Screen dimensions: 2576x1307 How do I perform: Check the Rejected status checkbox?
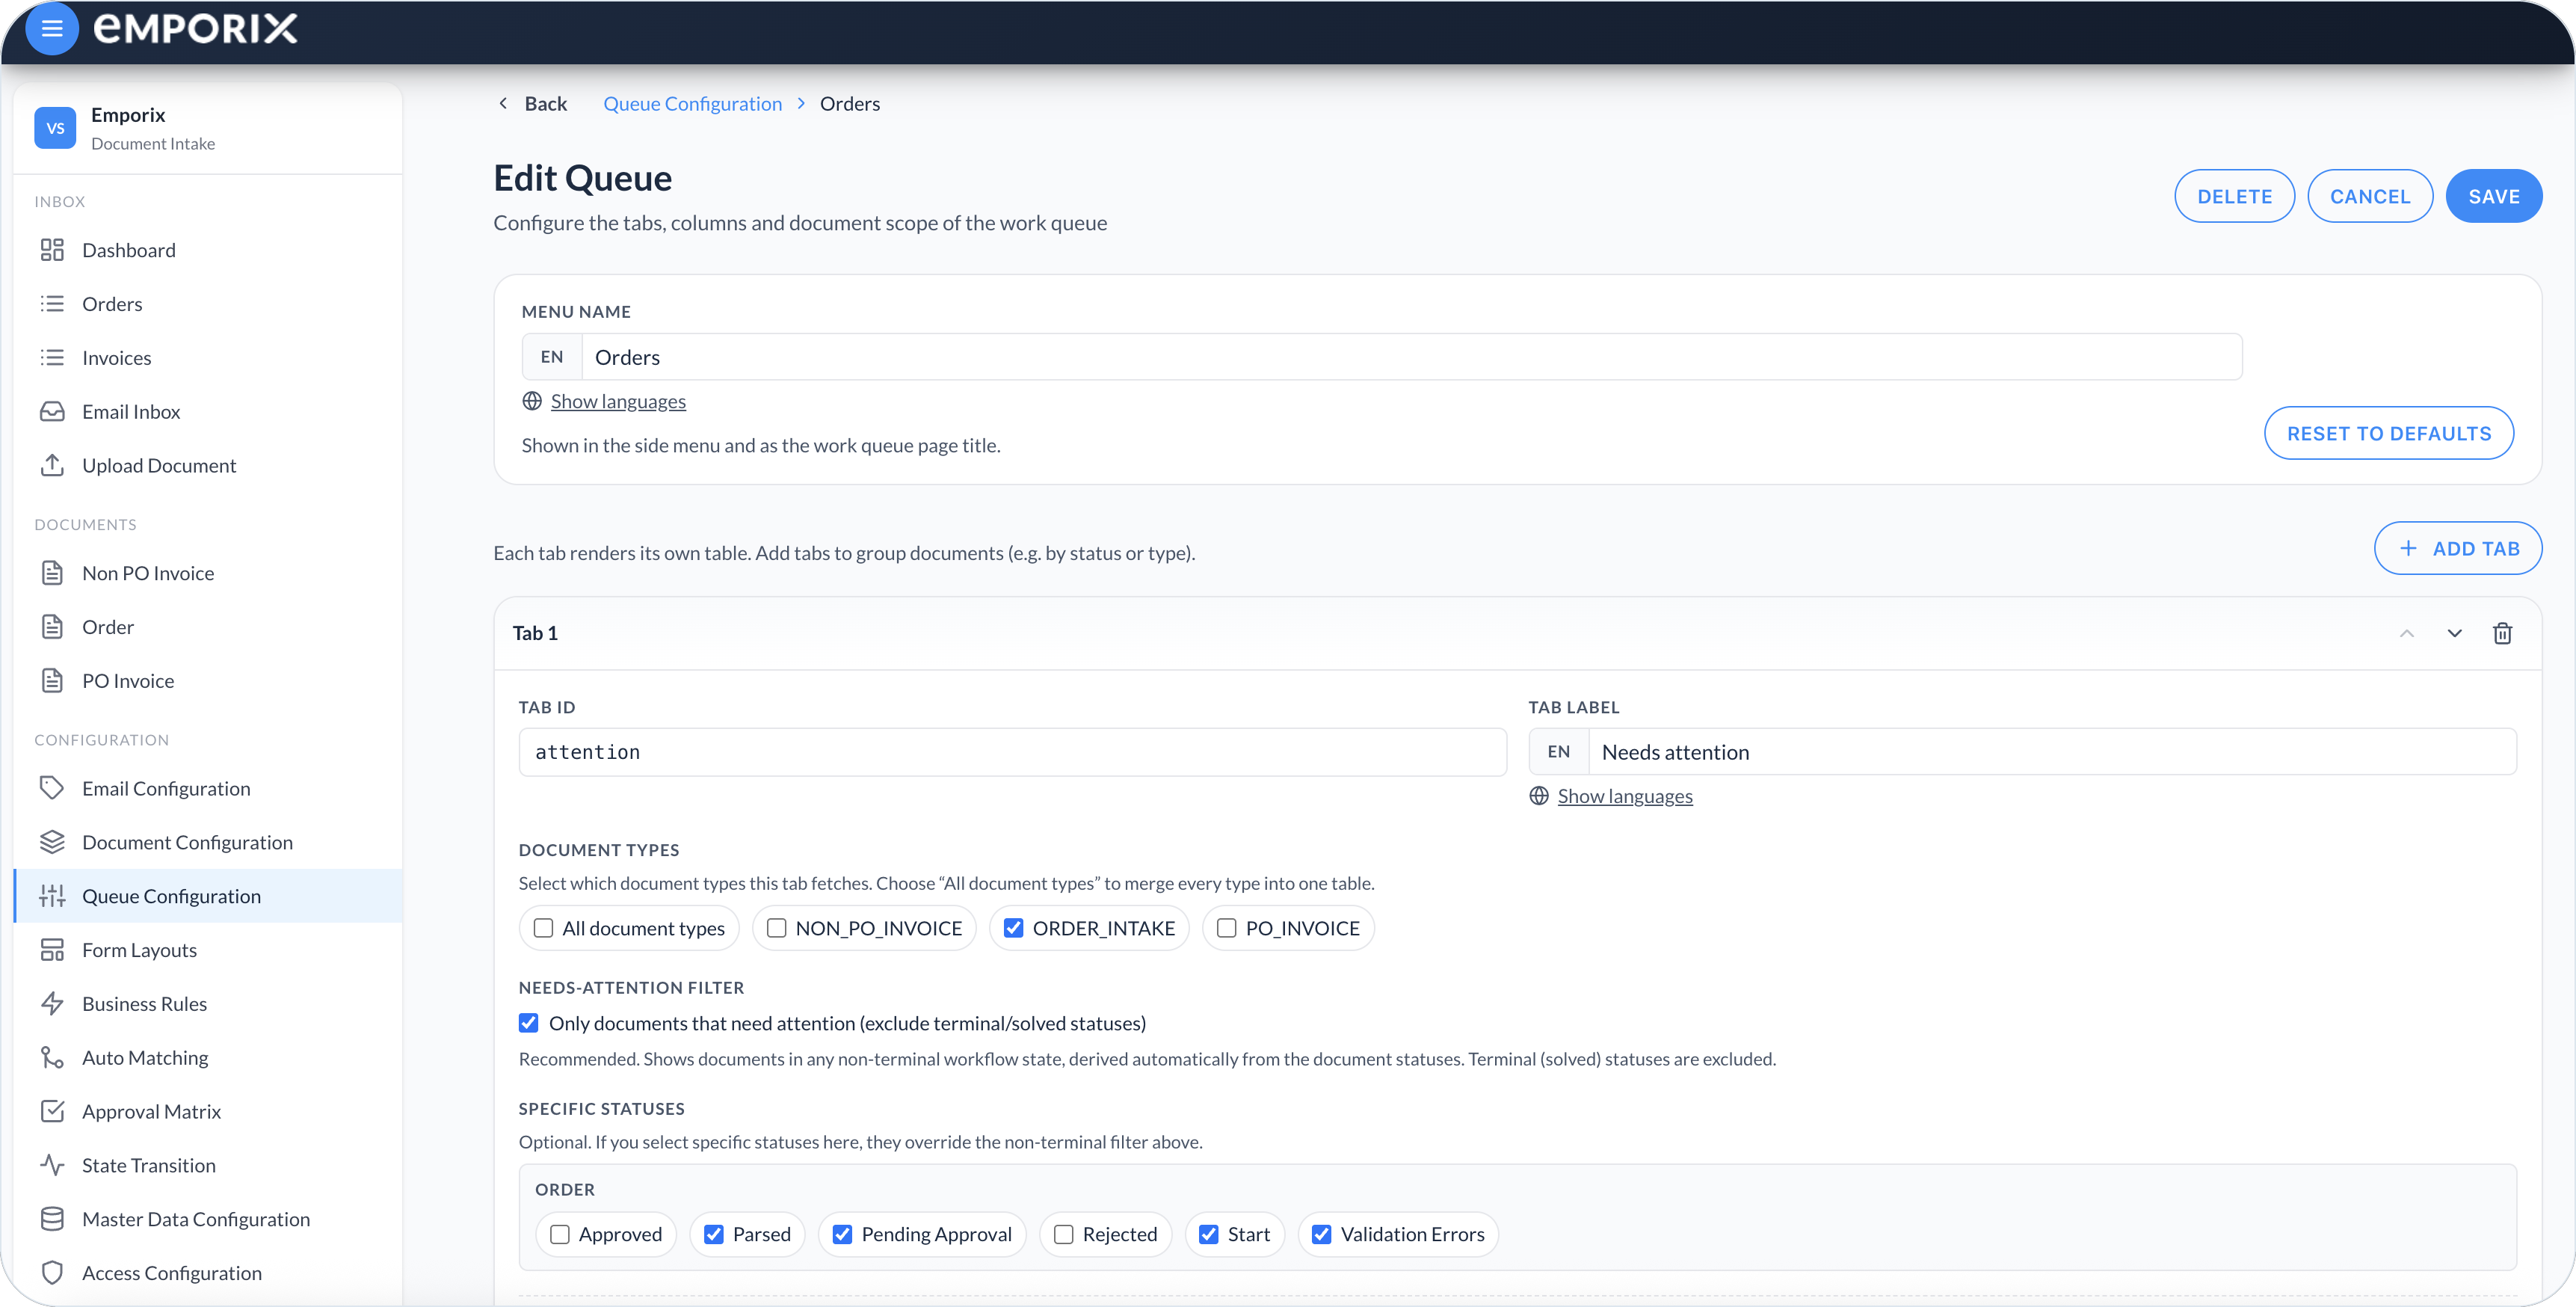(x=1063, y=1234)
